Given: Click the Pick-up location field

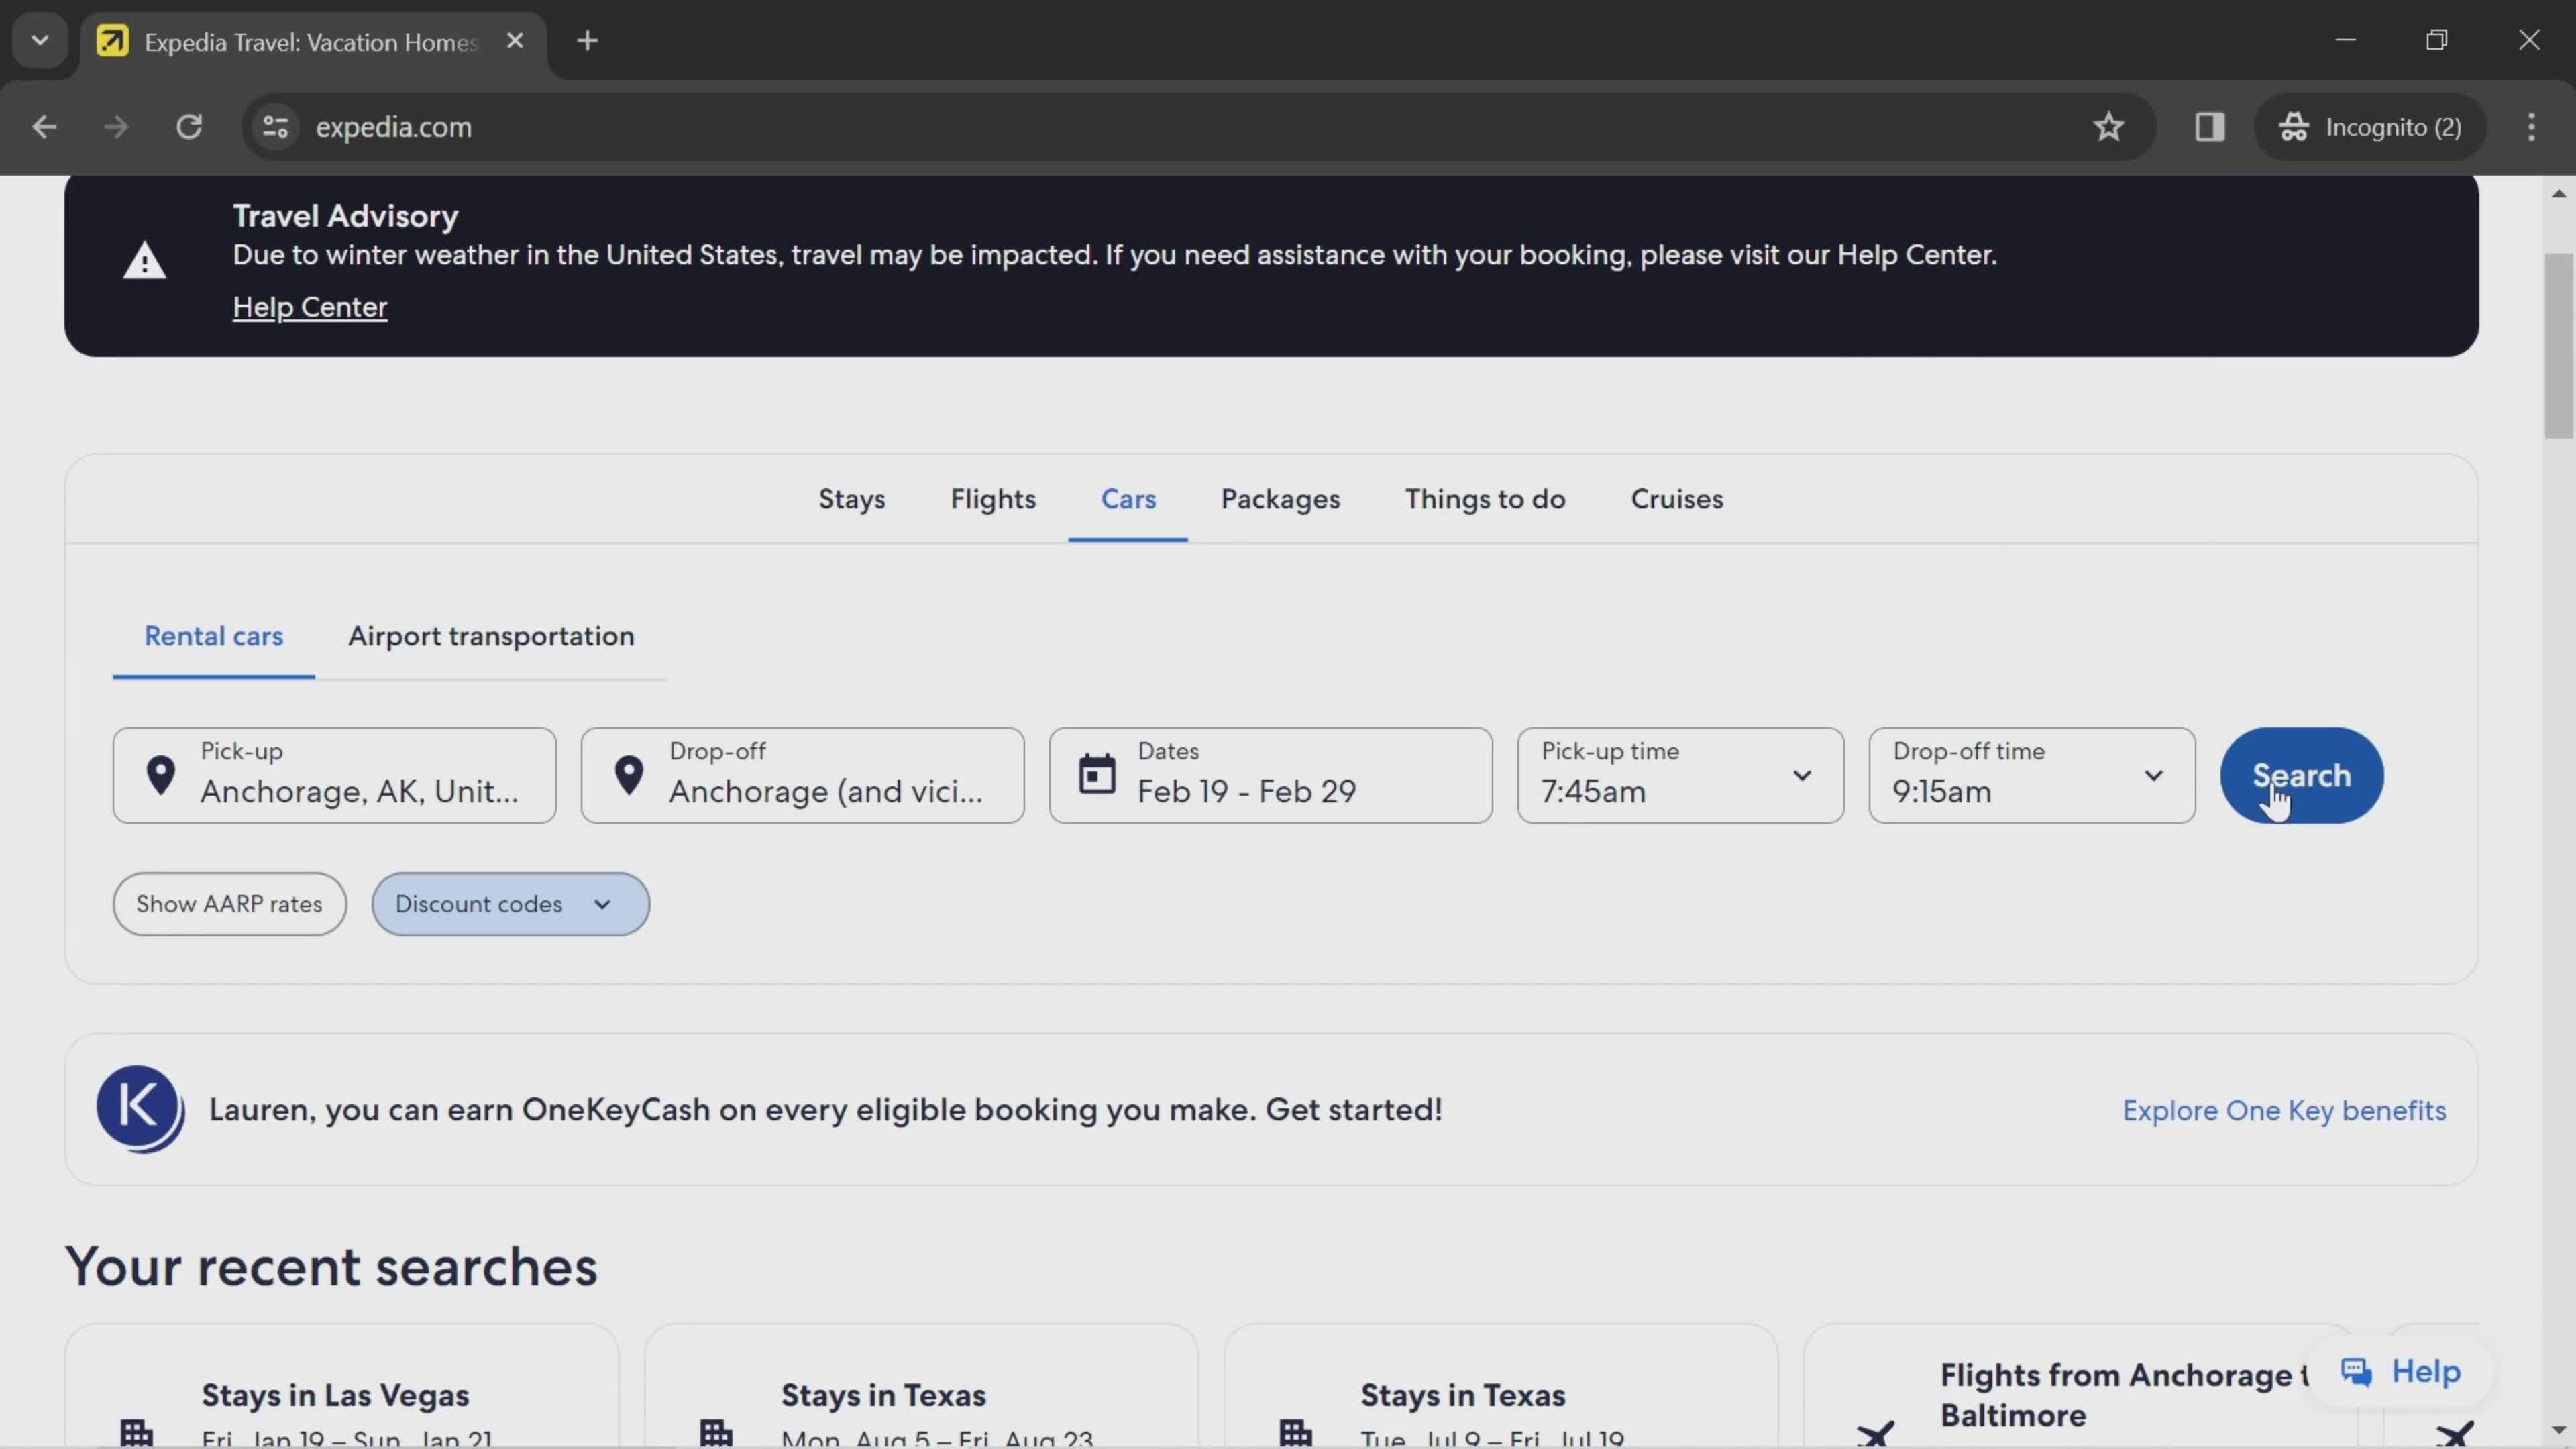Looking at the screenshot, I should tap(334, 775).
